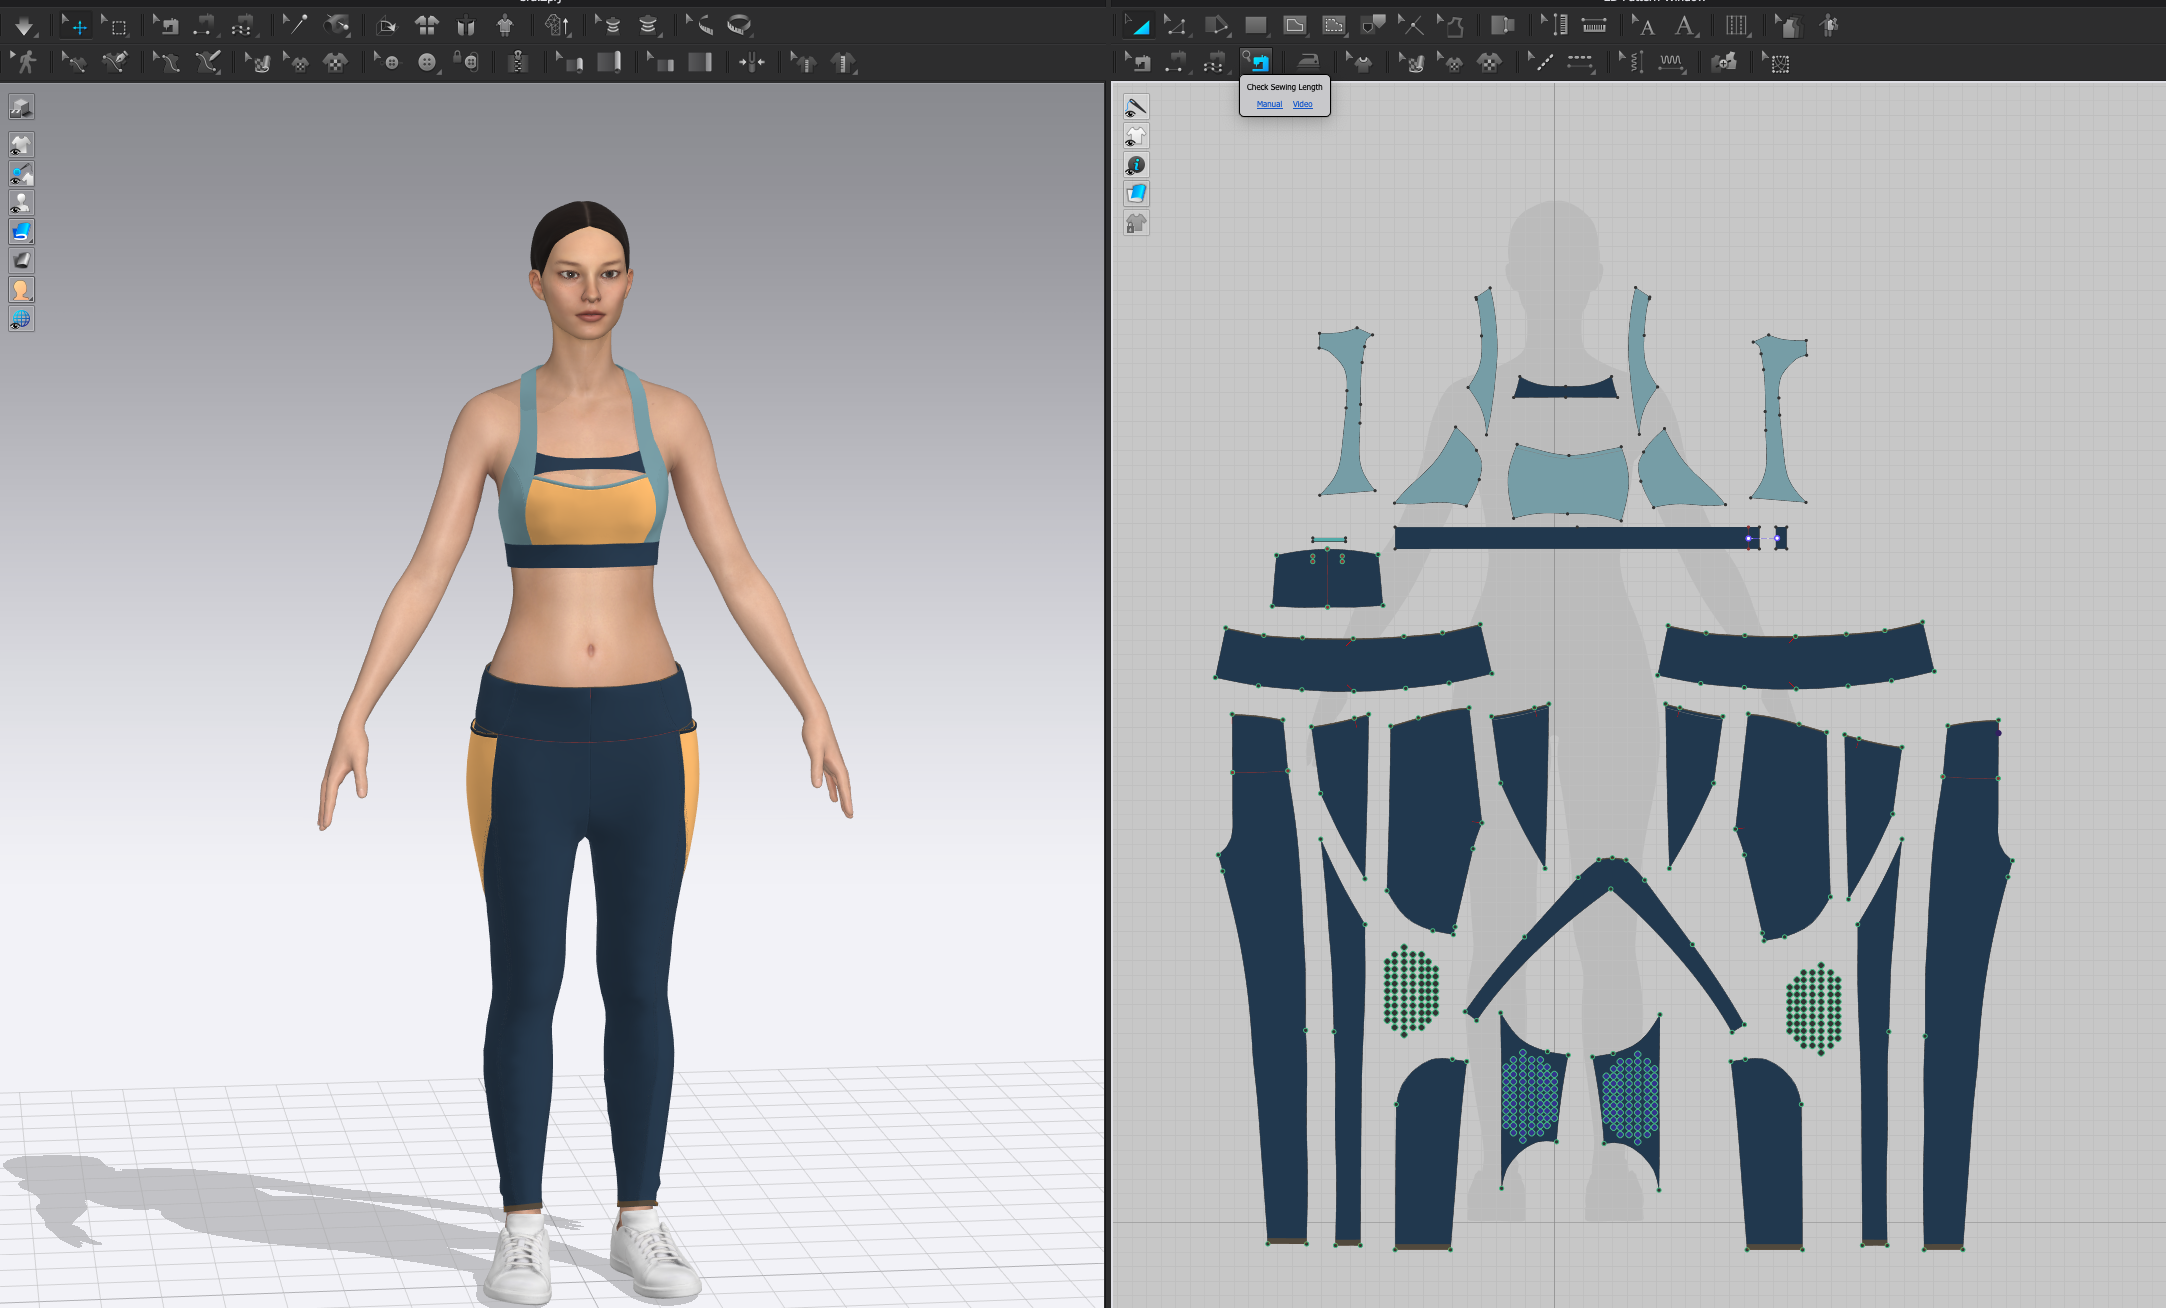Select the Edit Annotation A tool
The width and height of the screenshot is (2166, 1308).
(1643, 26)
